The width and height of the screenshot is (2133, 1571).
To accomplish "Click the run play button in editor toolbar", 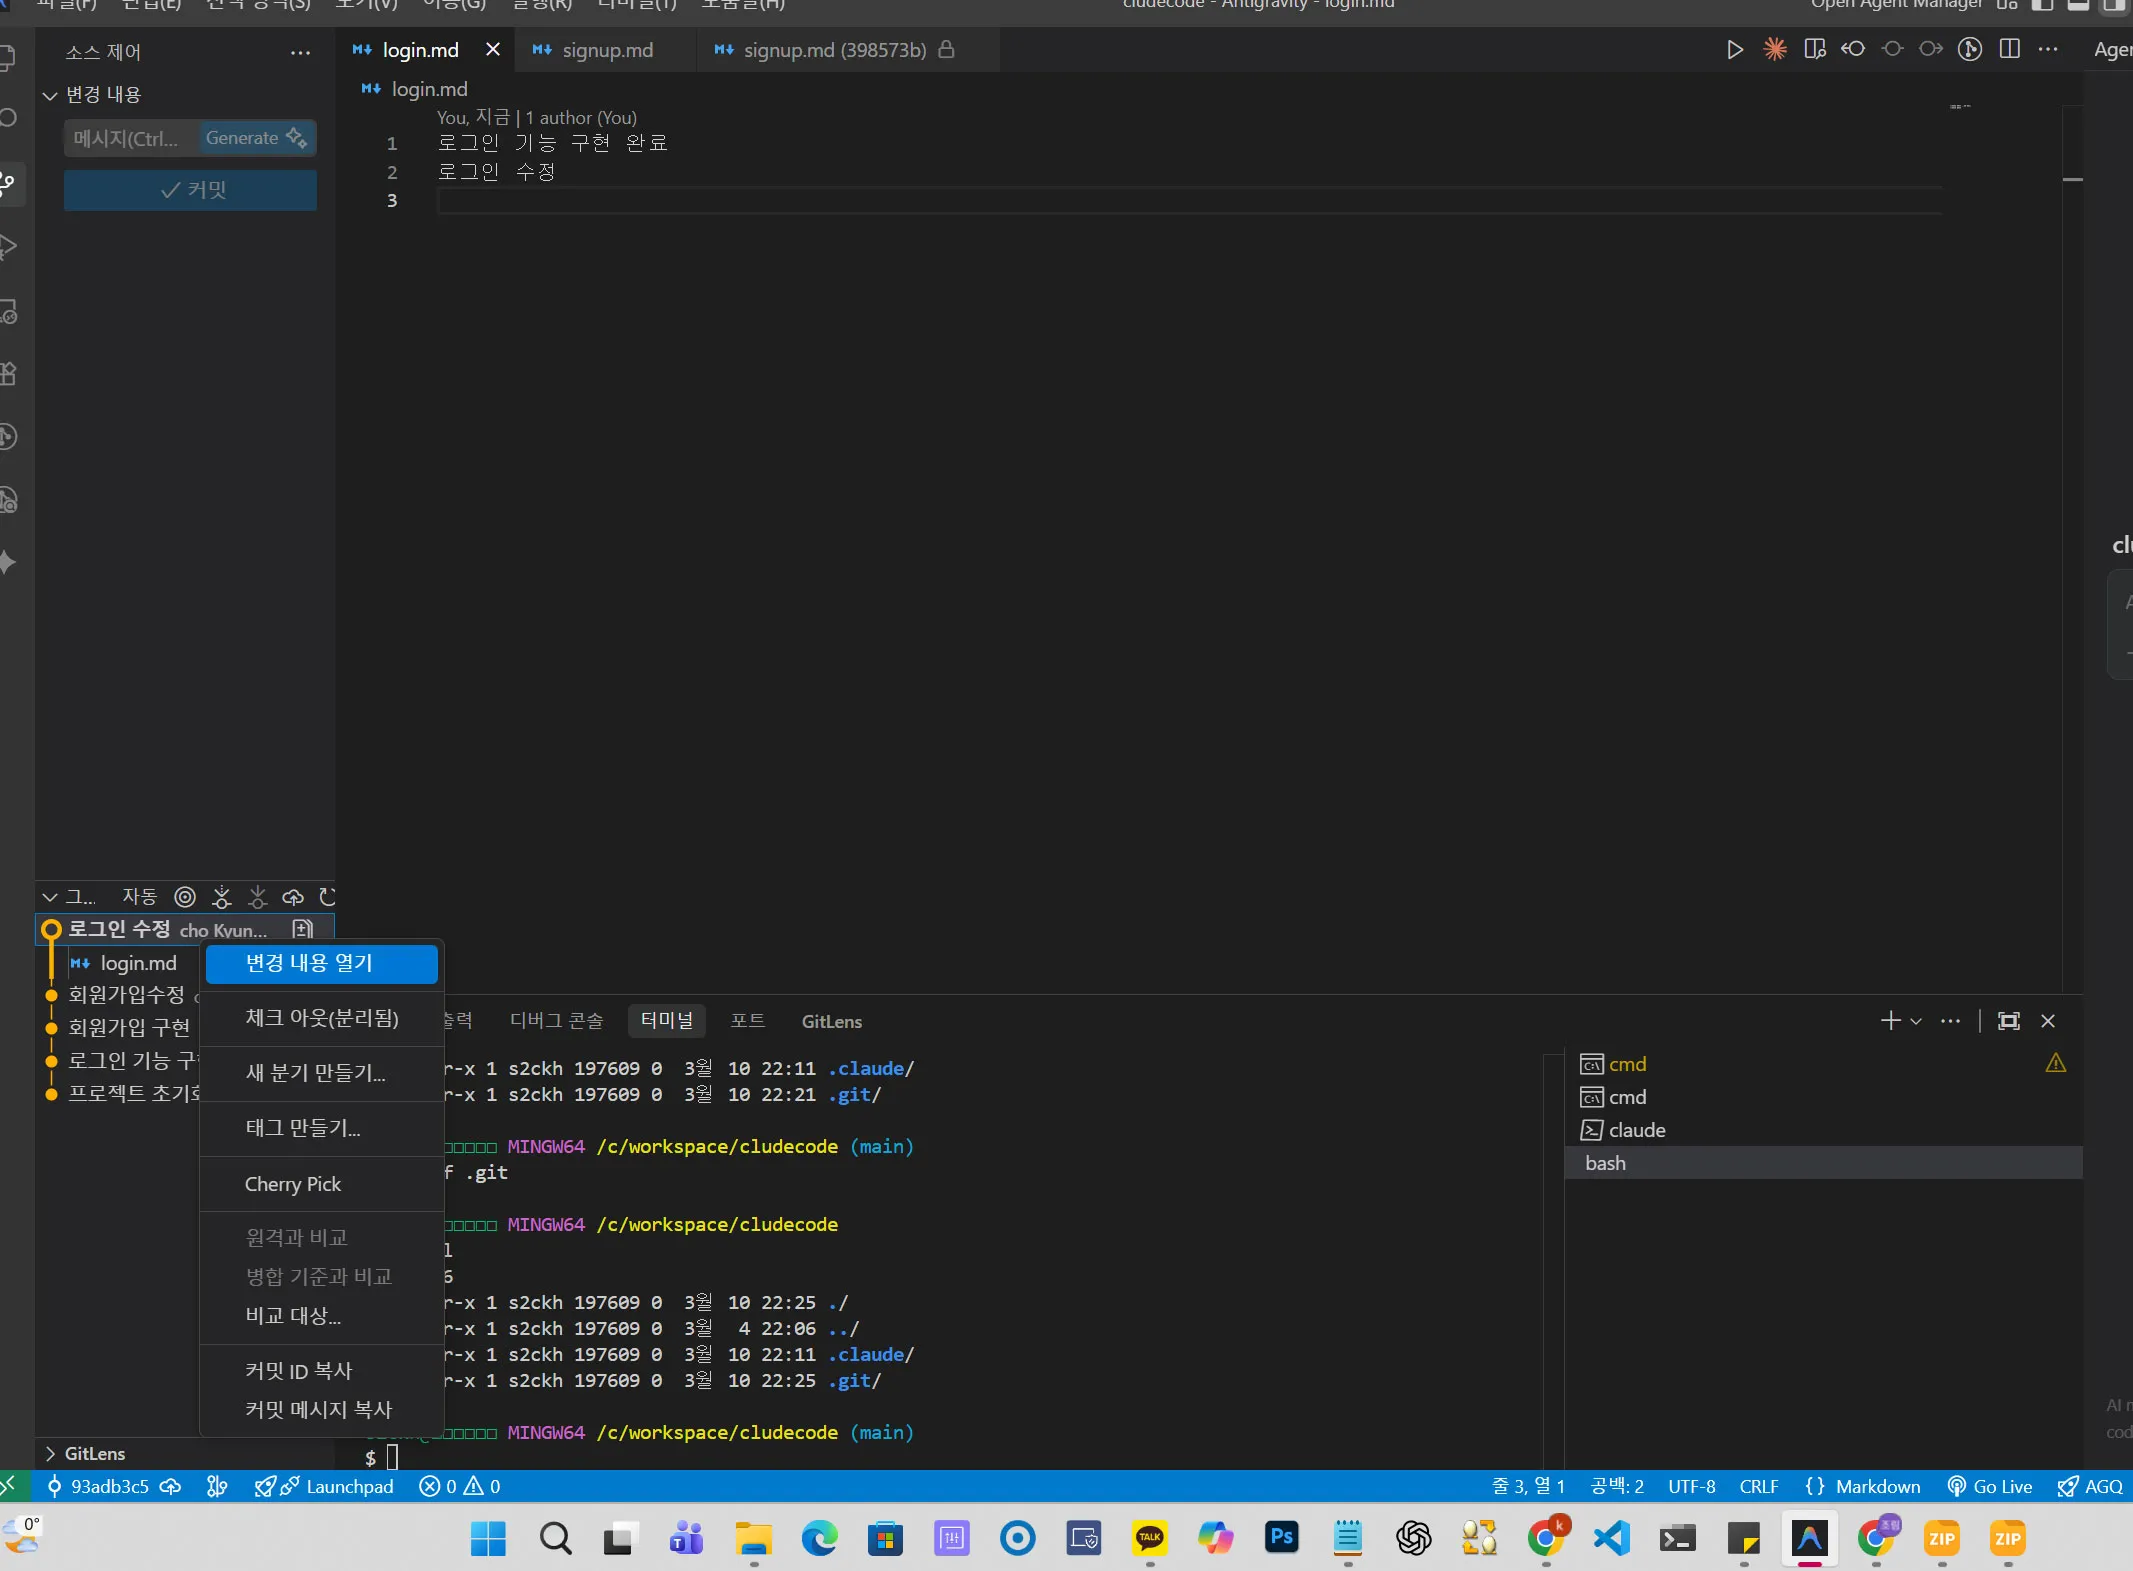I will (x=1735, y=49).
